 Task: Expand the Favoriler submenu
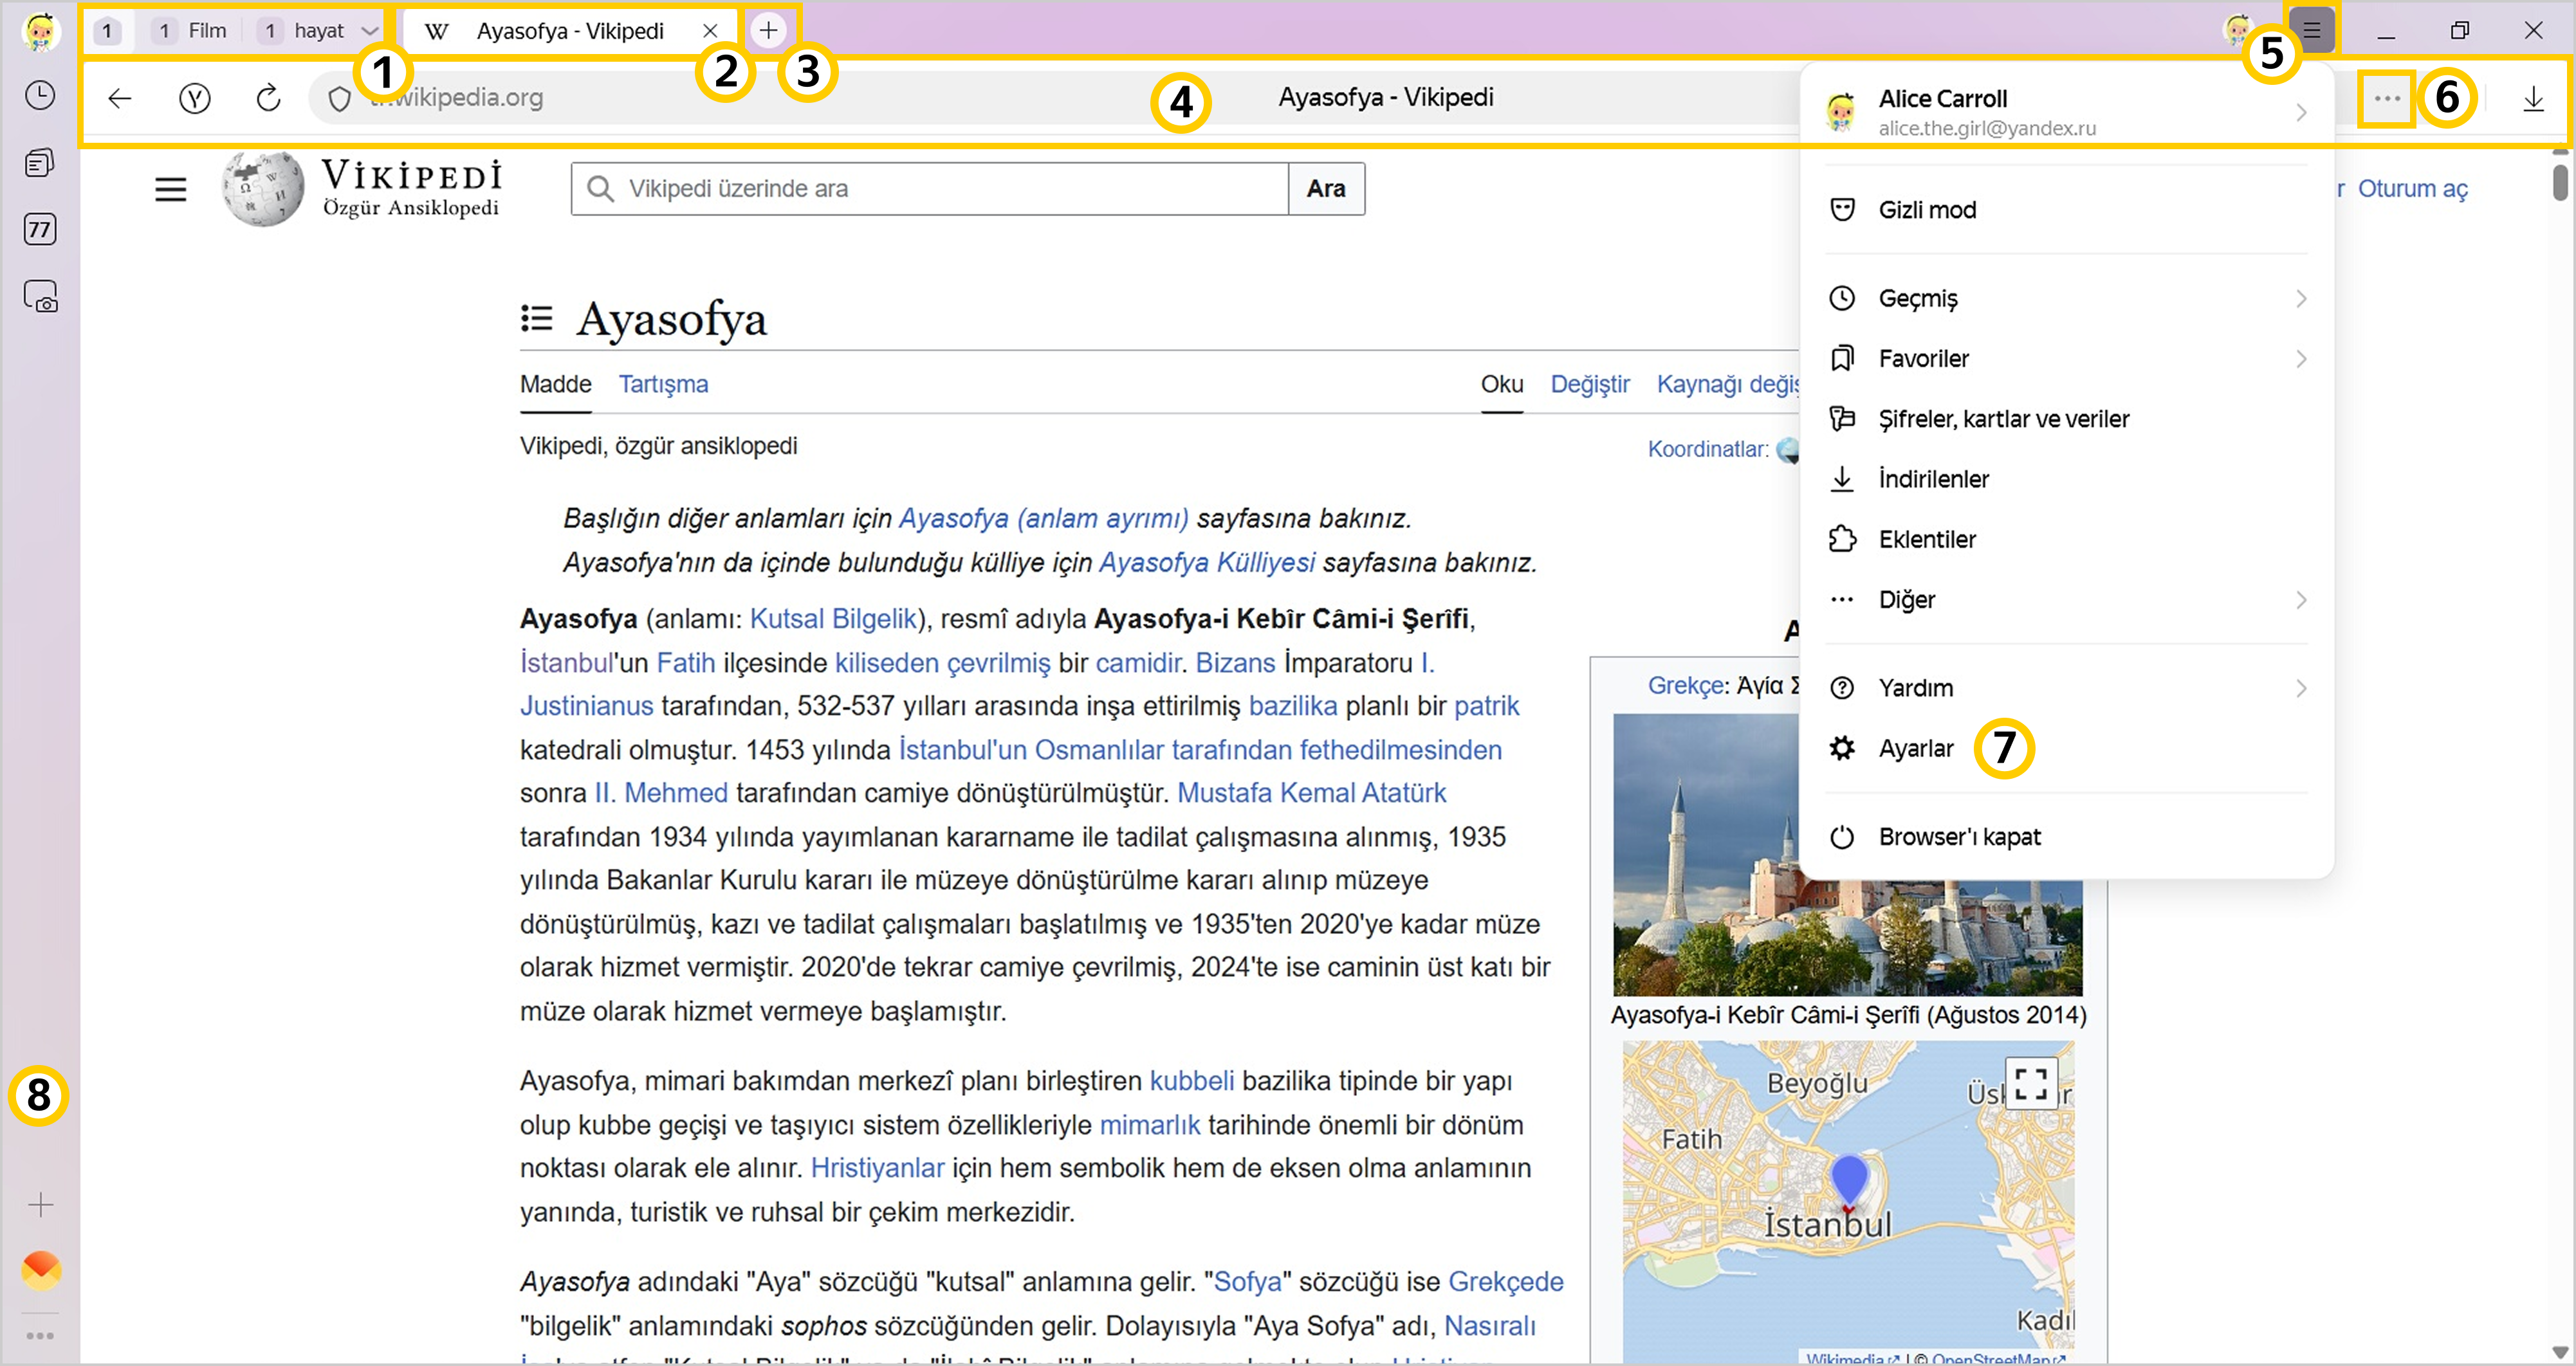click(x=2066, y=358)
